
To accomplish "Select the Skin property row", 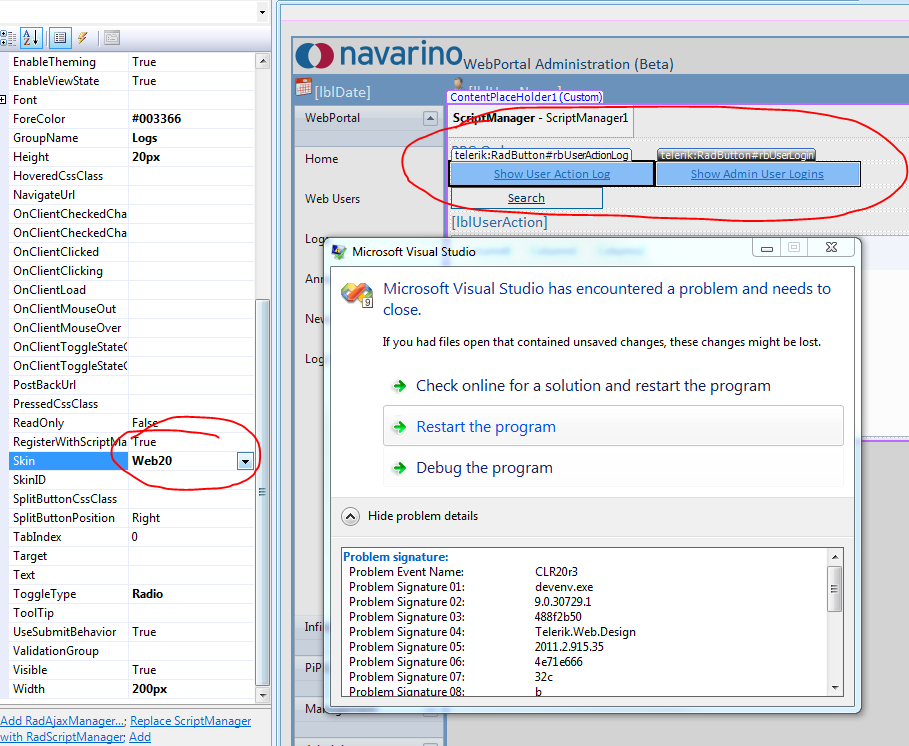I will click(x=132, y=461).
